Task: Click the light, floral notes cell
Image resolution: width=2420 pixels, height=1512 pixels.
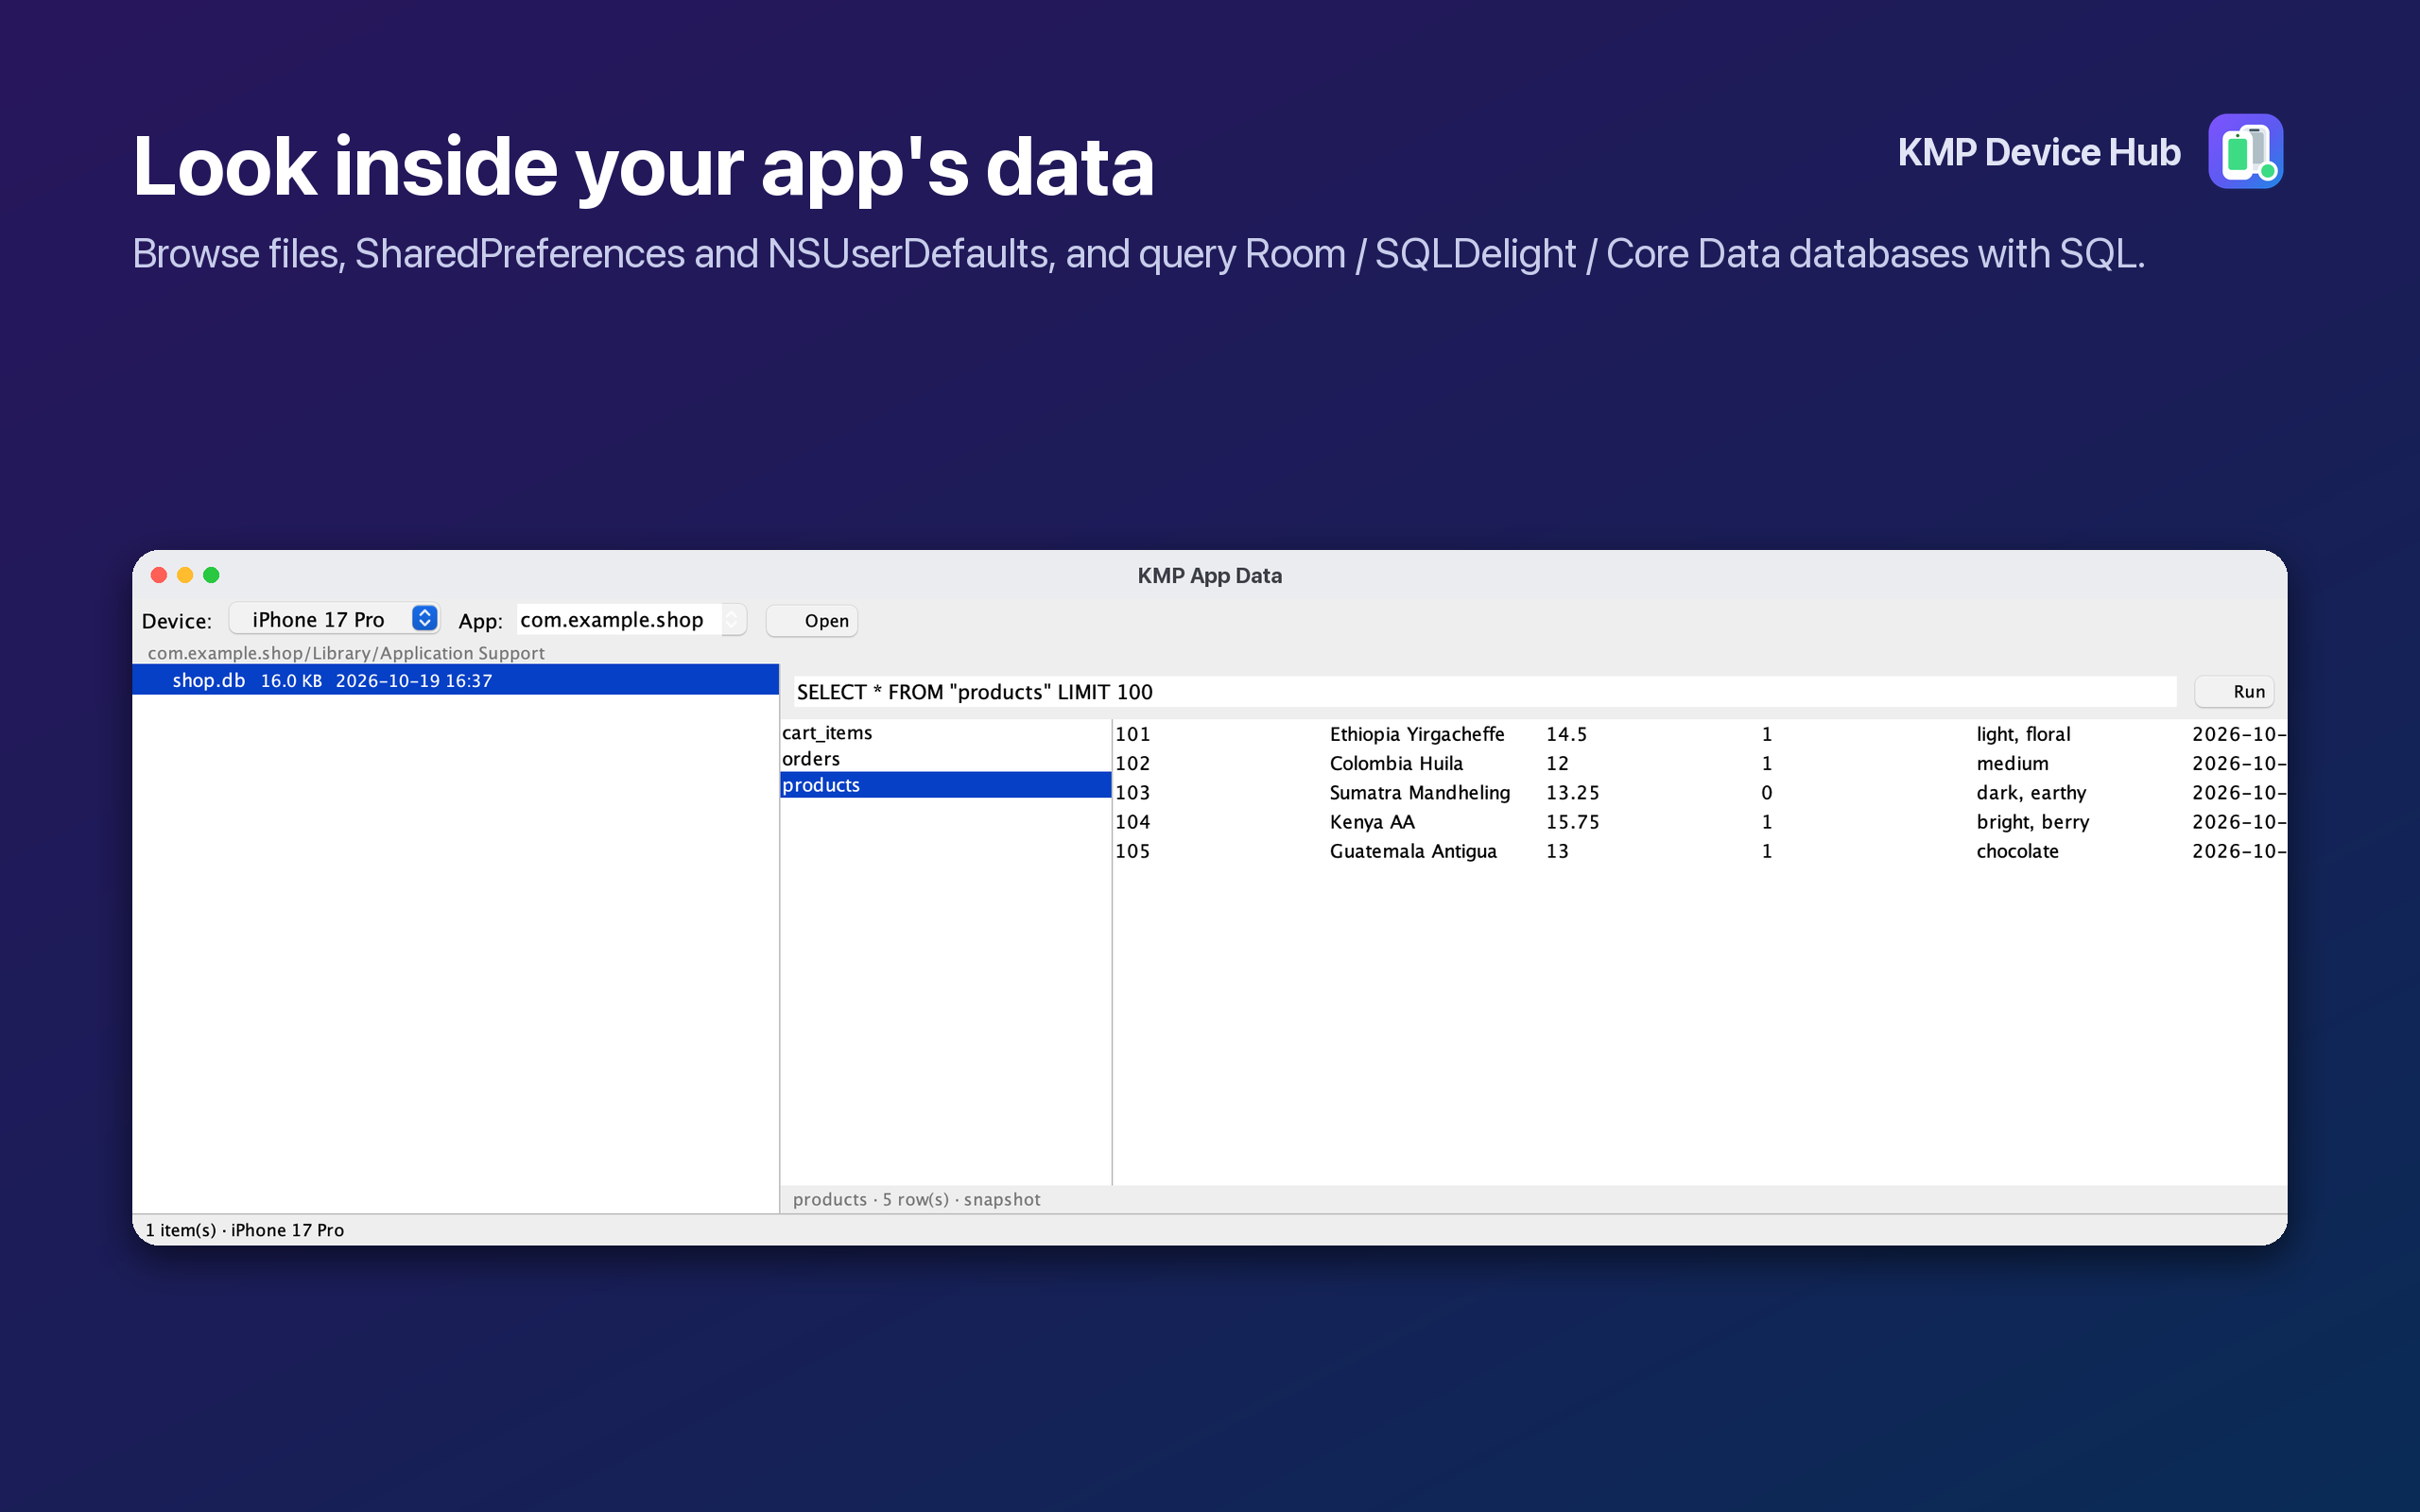Action: pyautogui.click(x=2023, y=734)
